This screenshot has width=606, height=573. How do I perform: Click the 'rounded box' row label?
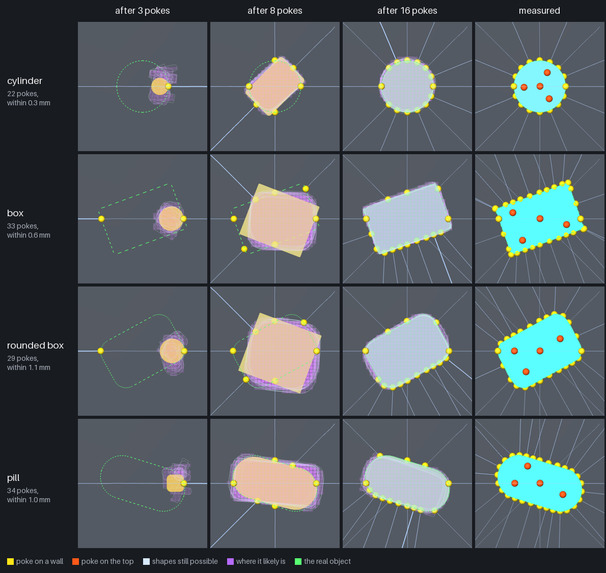35,345
